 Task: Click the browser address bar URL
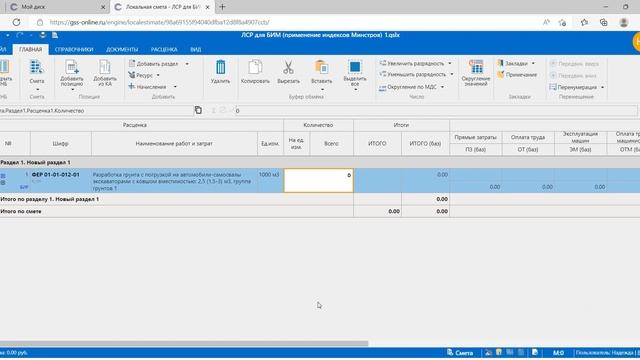click(x=160, y=22)
